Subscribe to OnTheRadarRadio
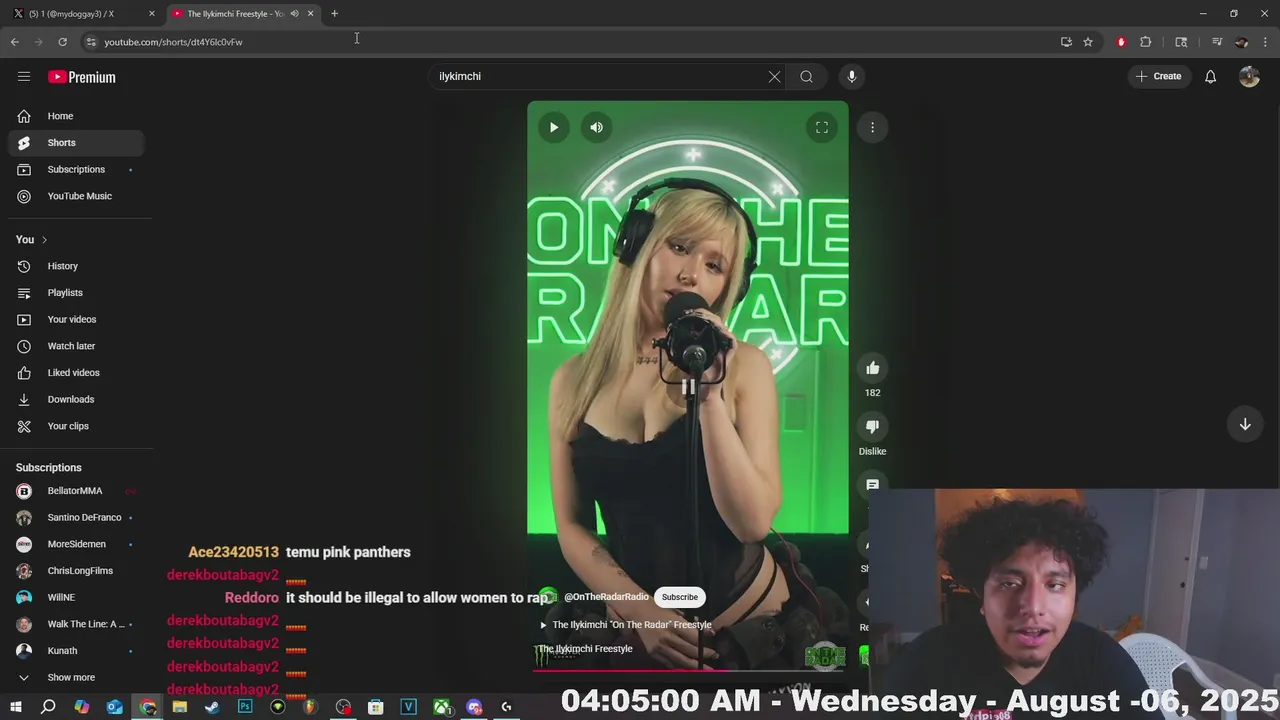The height and width of the screenshot is (720, 1280). [x=679, y=597]
